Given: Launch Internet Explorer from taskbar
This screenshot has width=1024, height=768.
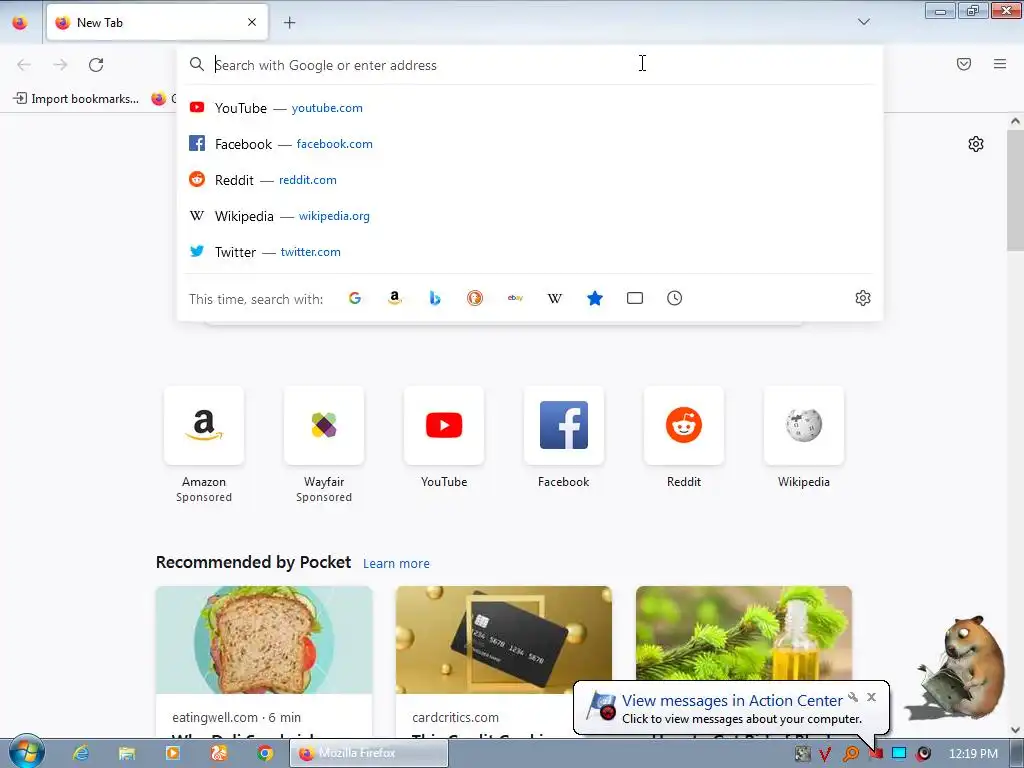Looking at the screenshot, I should (80, 754).
